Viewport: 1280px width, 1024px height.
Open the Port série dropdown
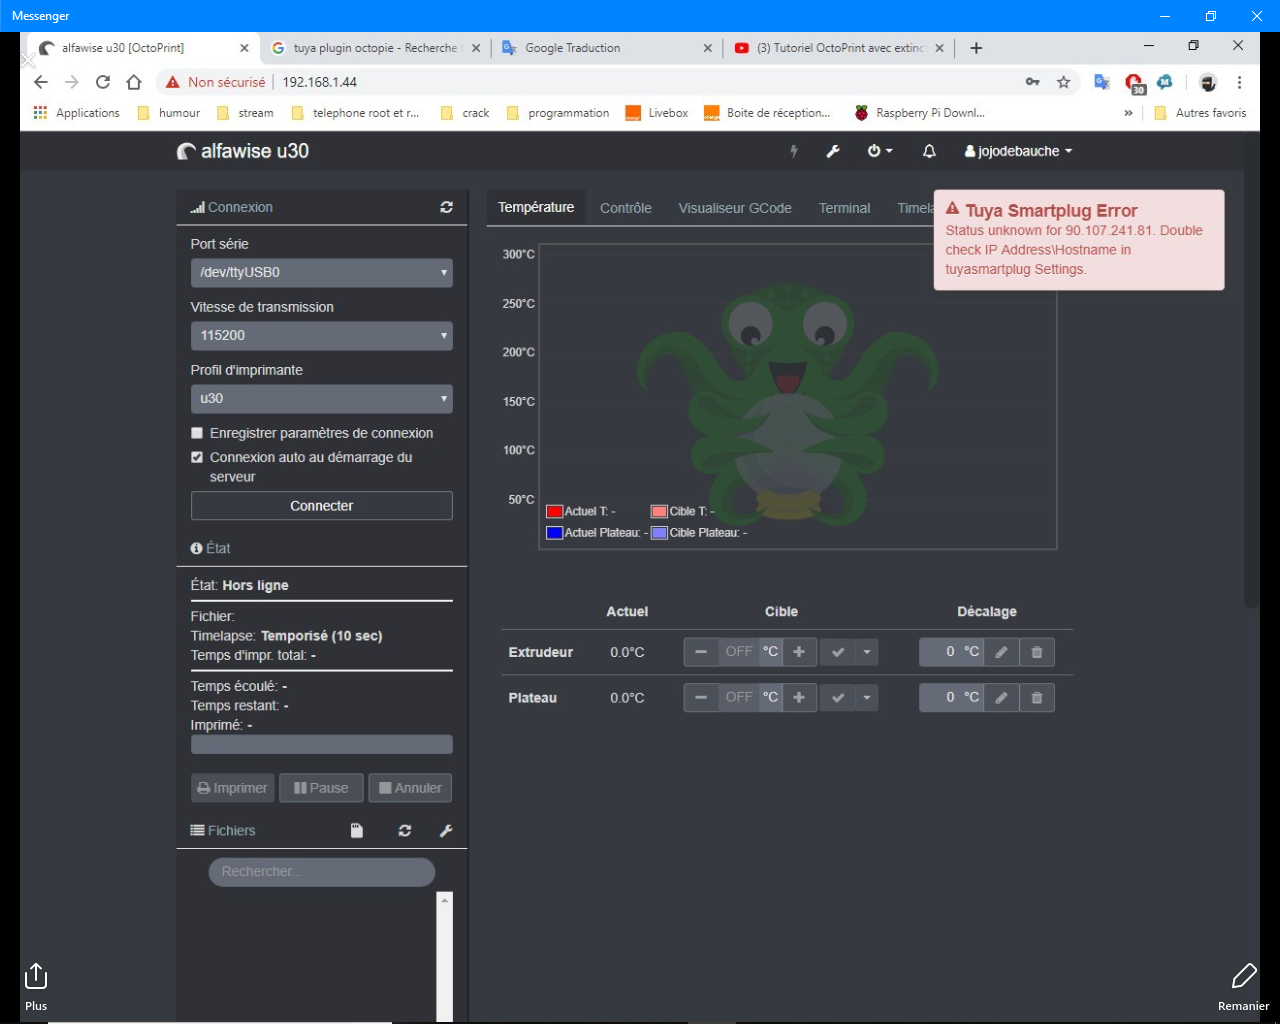tap(321, 272)
